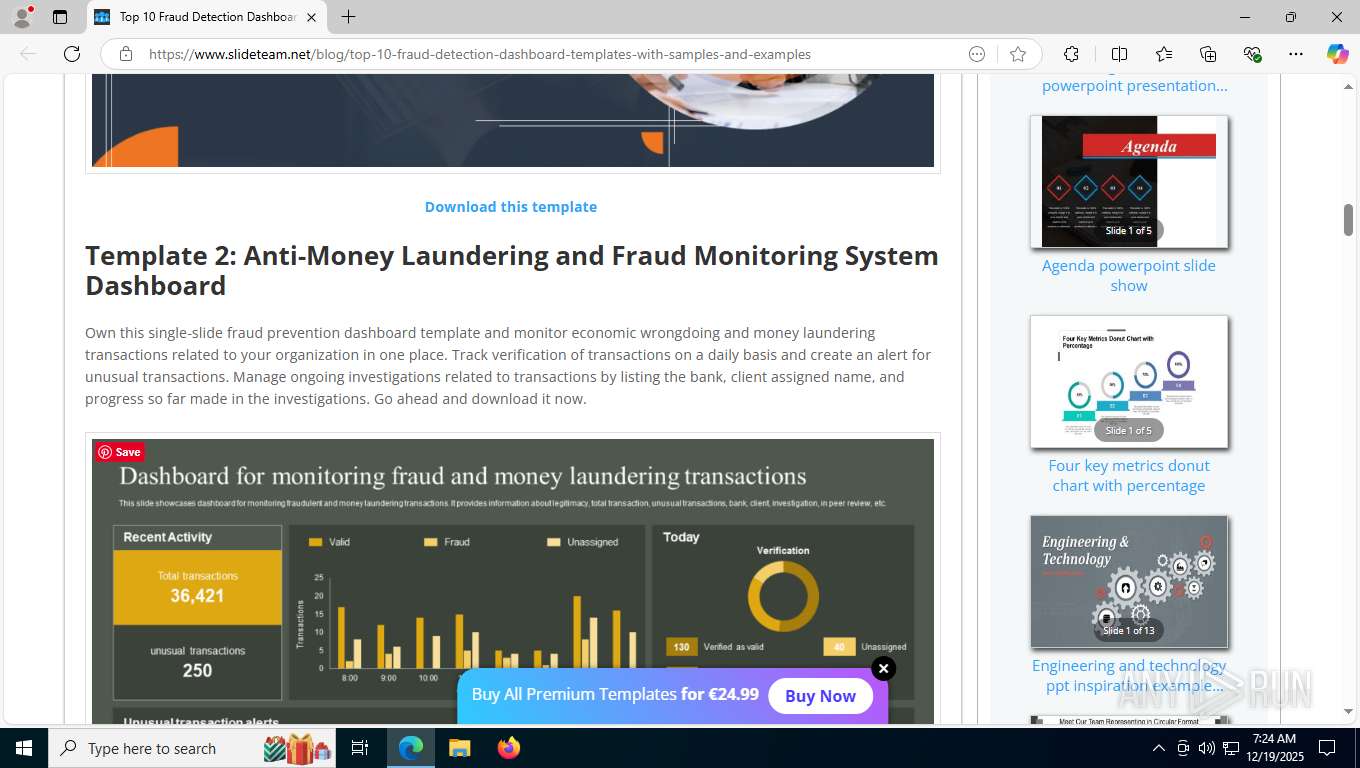Image resolution: width=1360 pixels, height=768 pixels.
Task: Click the page vertical scrollbar thumb
Action: pos(1348,220)
